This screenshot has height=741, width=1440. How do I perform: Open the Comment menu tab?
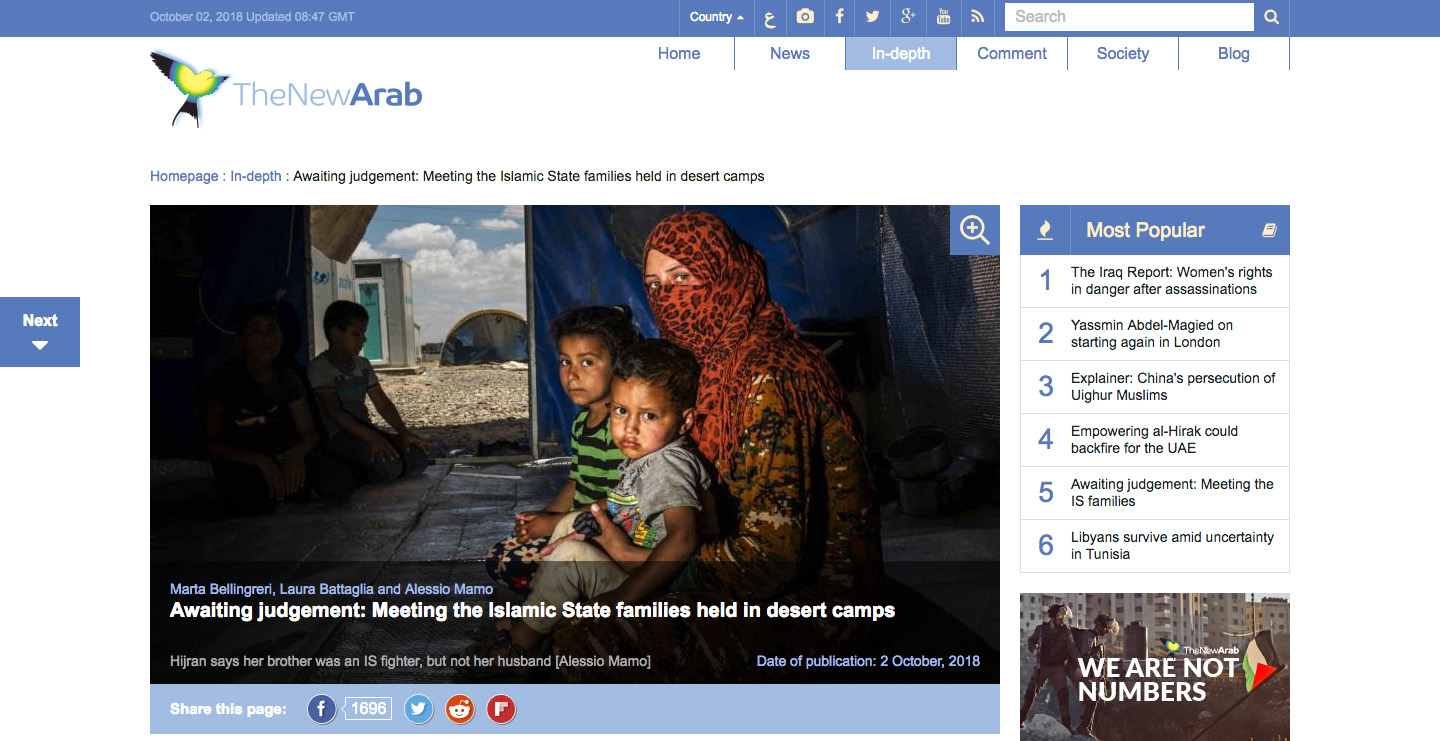coord(1012,54)
